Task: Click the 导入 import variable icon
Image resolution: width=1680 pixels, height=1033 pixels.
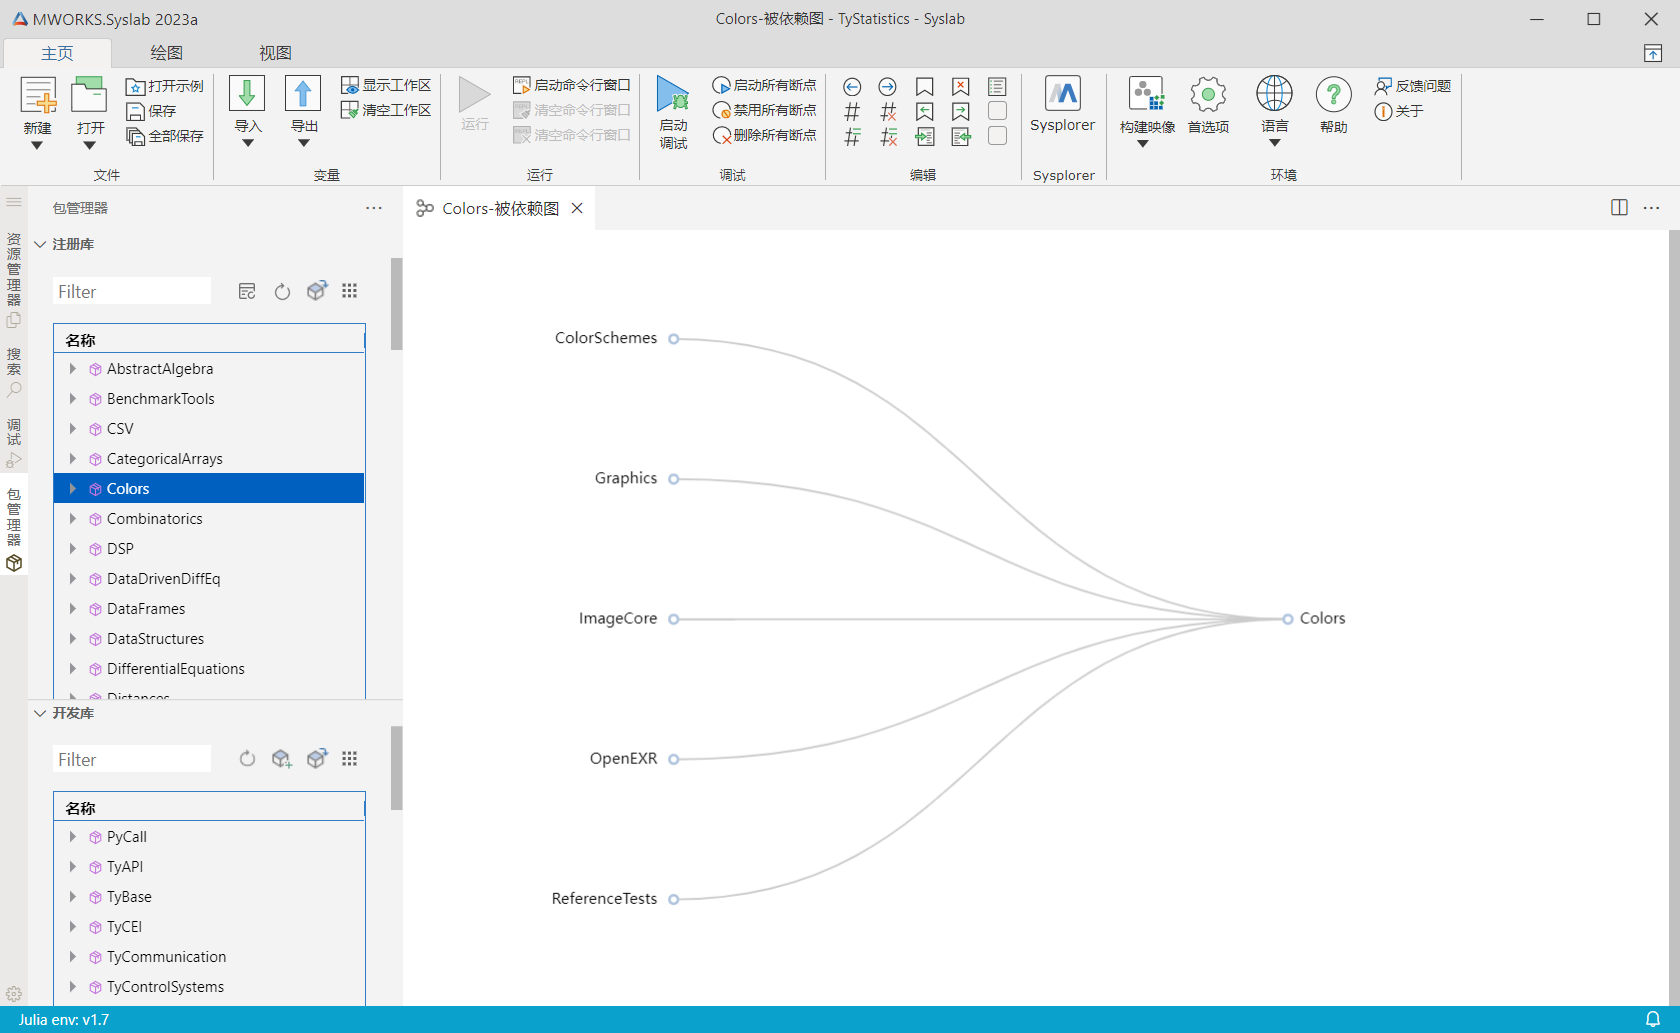Action: coord(247,96)
